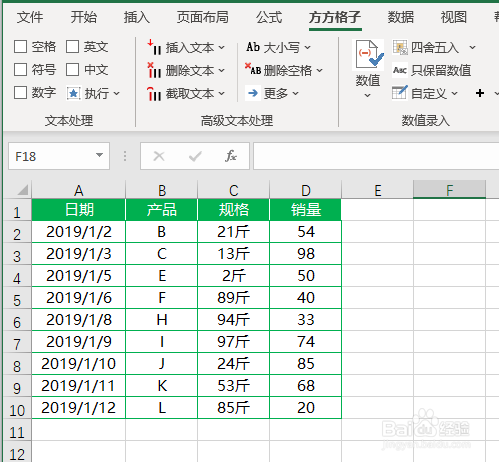Select the 销量 header cell
This screenshot has width=499, height=462.
point(306,210)
